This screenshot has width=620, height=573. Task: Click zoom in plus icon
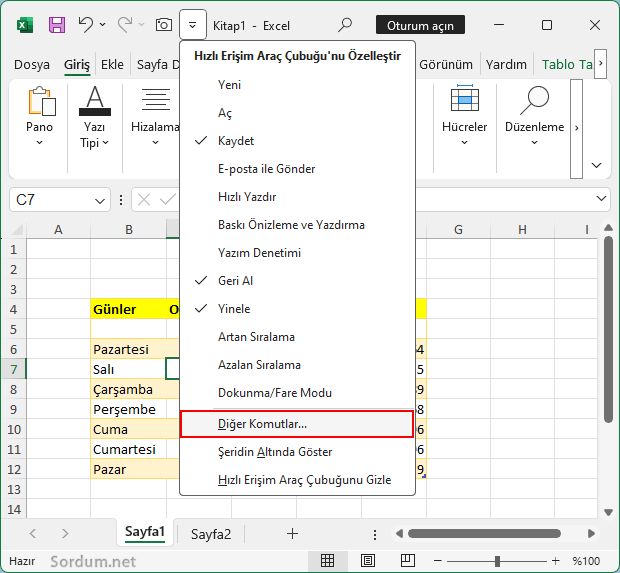pyautogui.click(x=556, y=561)
